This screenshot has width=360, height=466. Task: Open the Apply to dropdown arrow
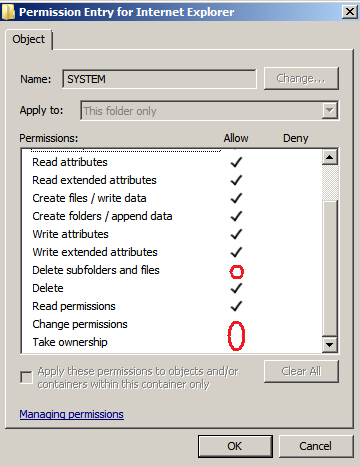point(330,110)
